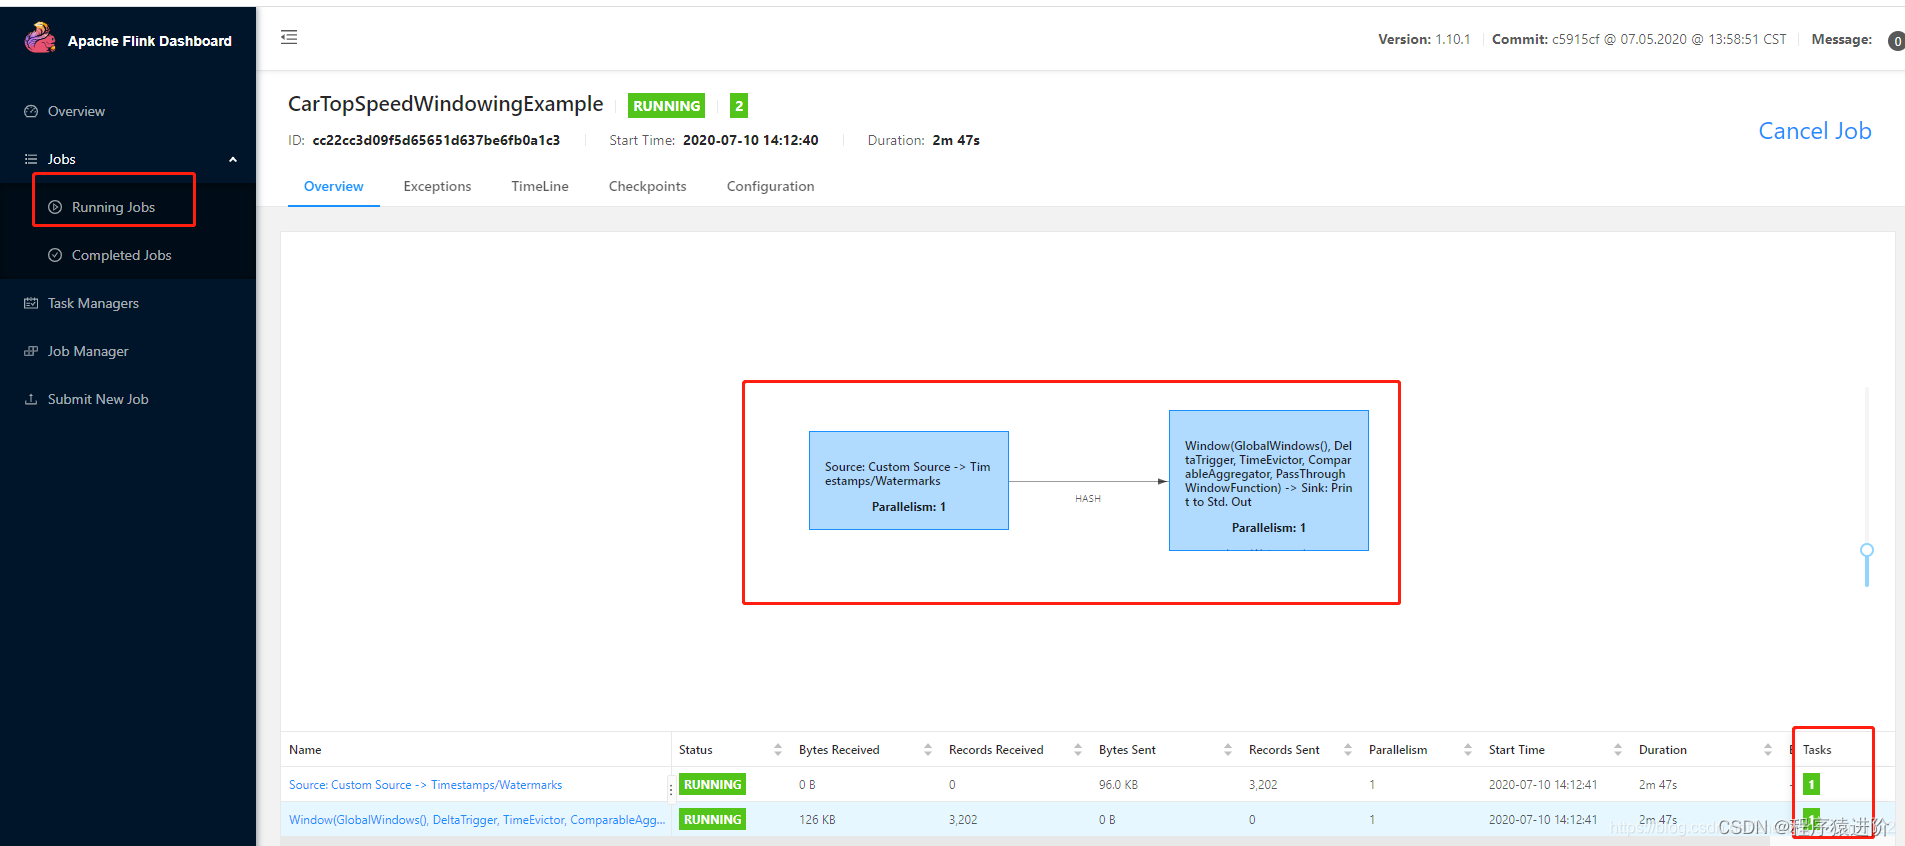Click the Tasks column header
The height and width of the screenshot is (846, 1905).
coord(1817,750)
